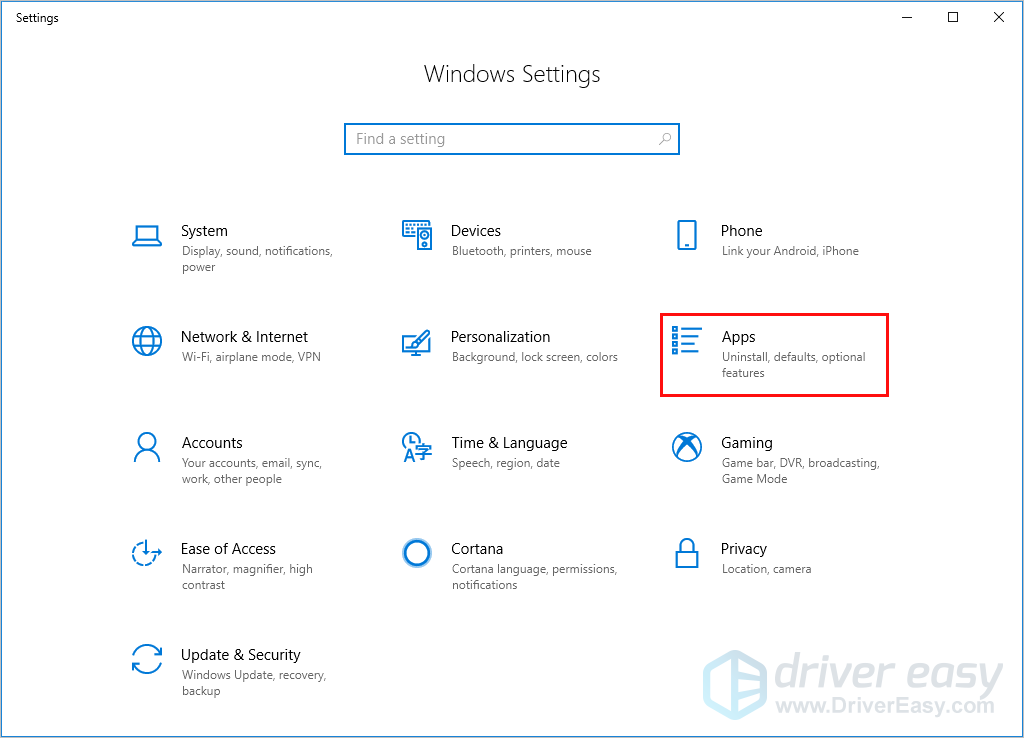
Task: Open the 'Uninstall, defaults, optional features' description
Action: pos(793,365)
